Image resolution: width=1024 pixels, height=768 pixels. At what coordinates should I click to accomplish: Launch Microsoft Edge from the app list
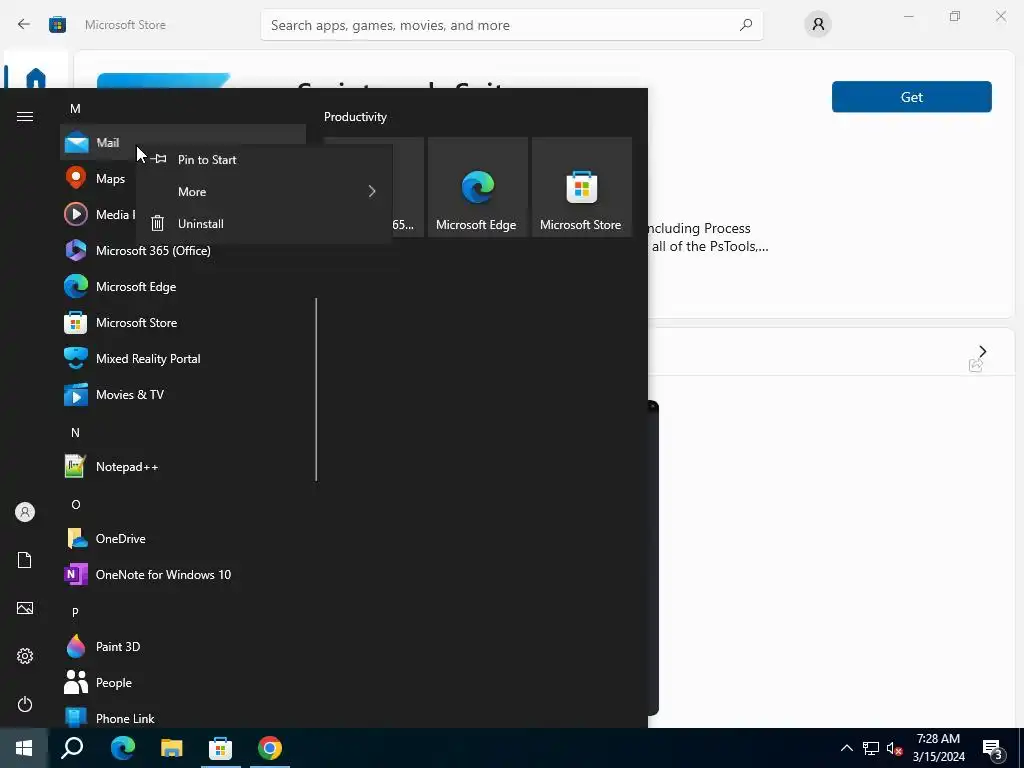tap(183, 287)
